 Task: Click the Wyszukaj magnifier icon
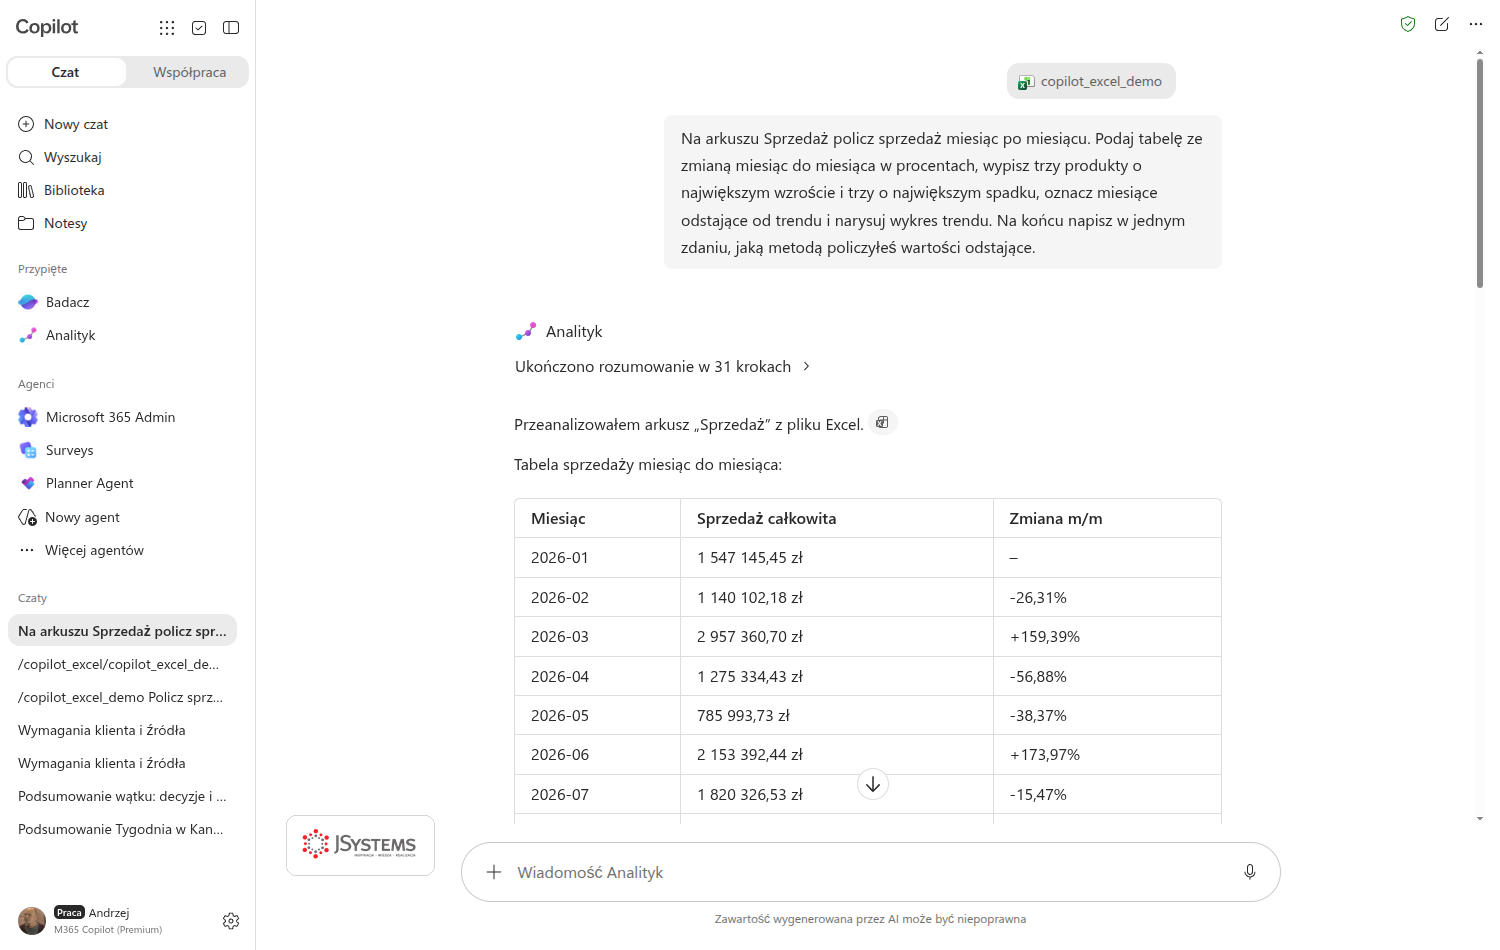[26, 157]
